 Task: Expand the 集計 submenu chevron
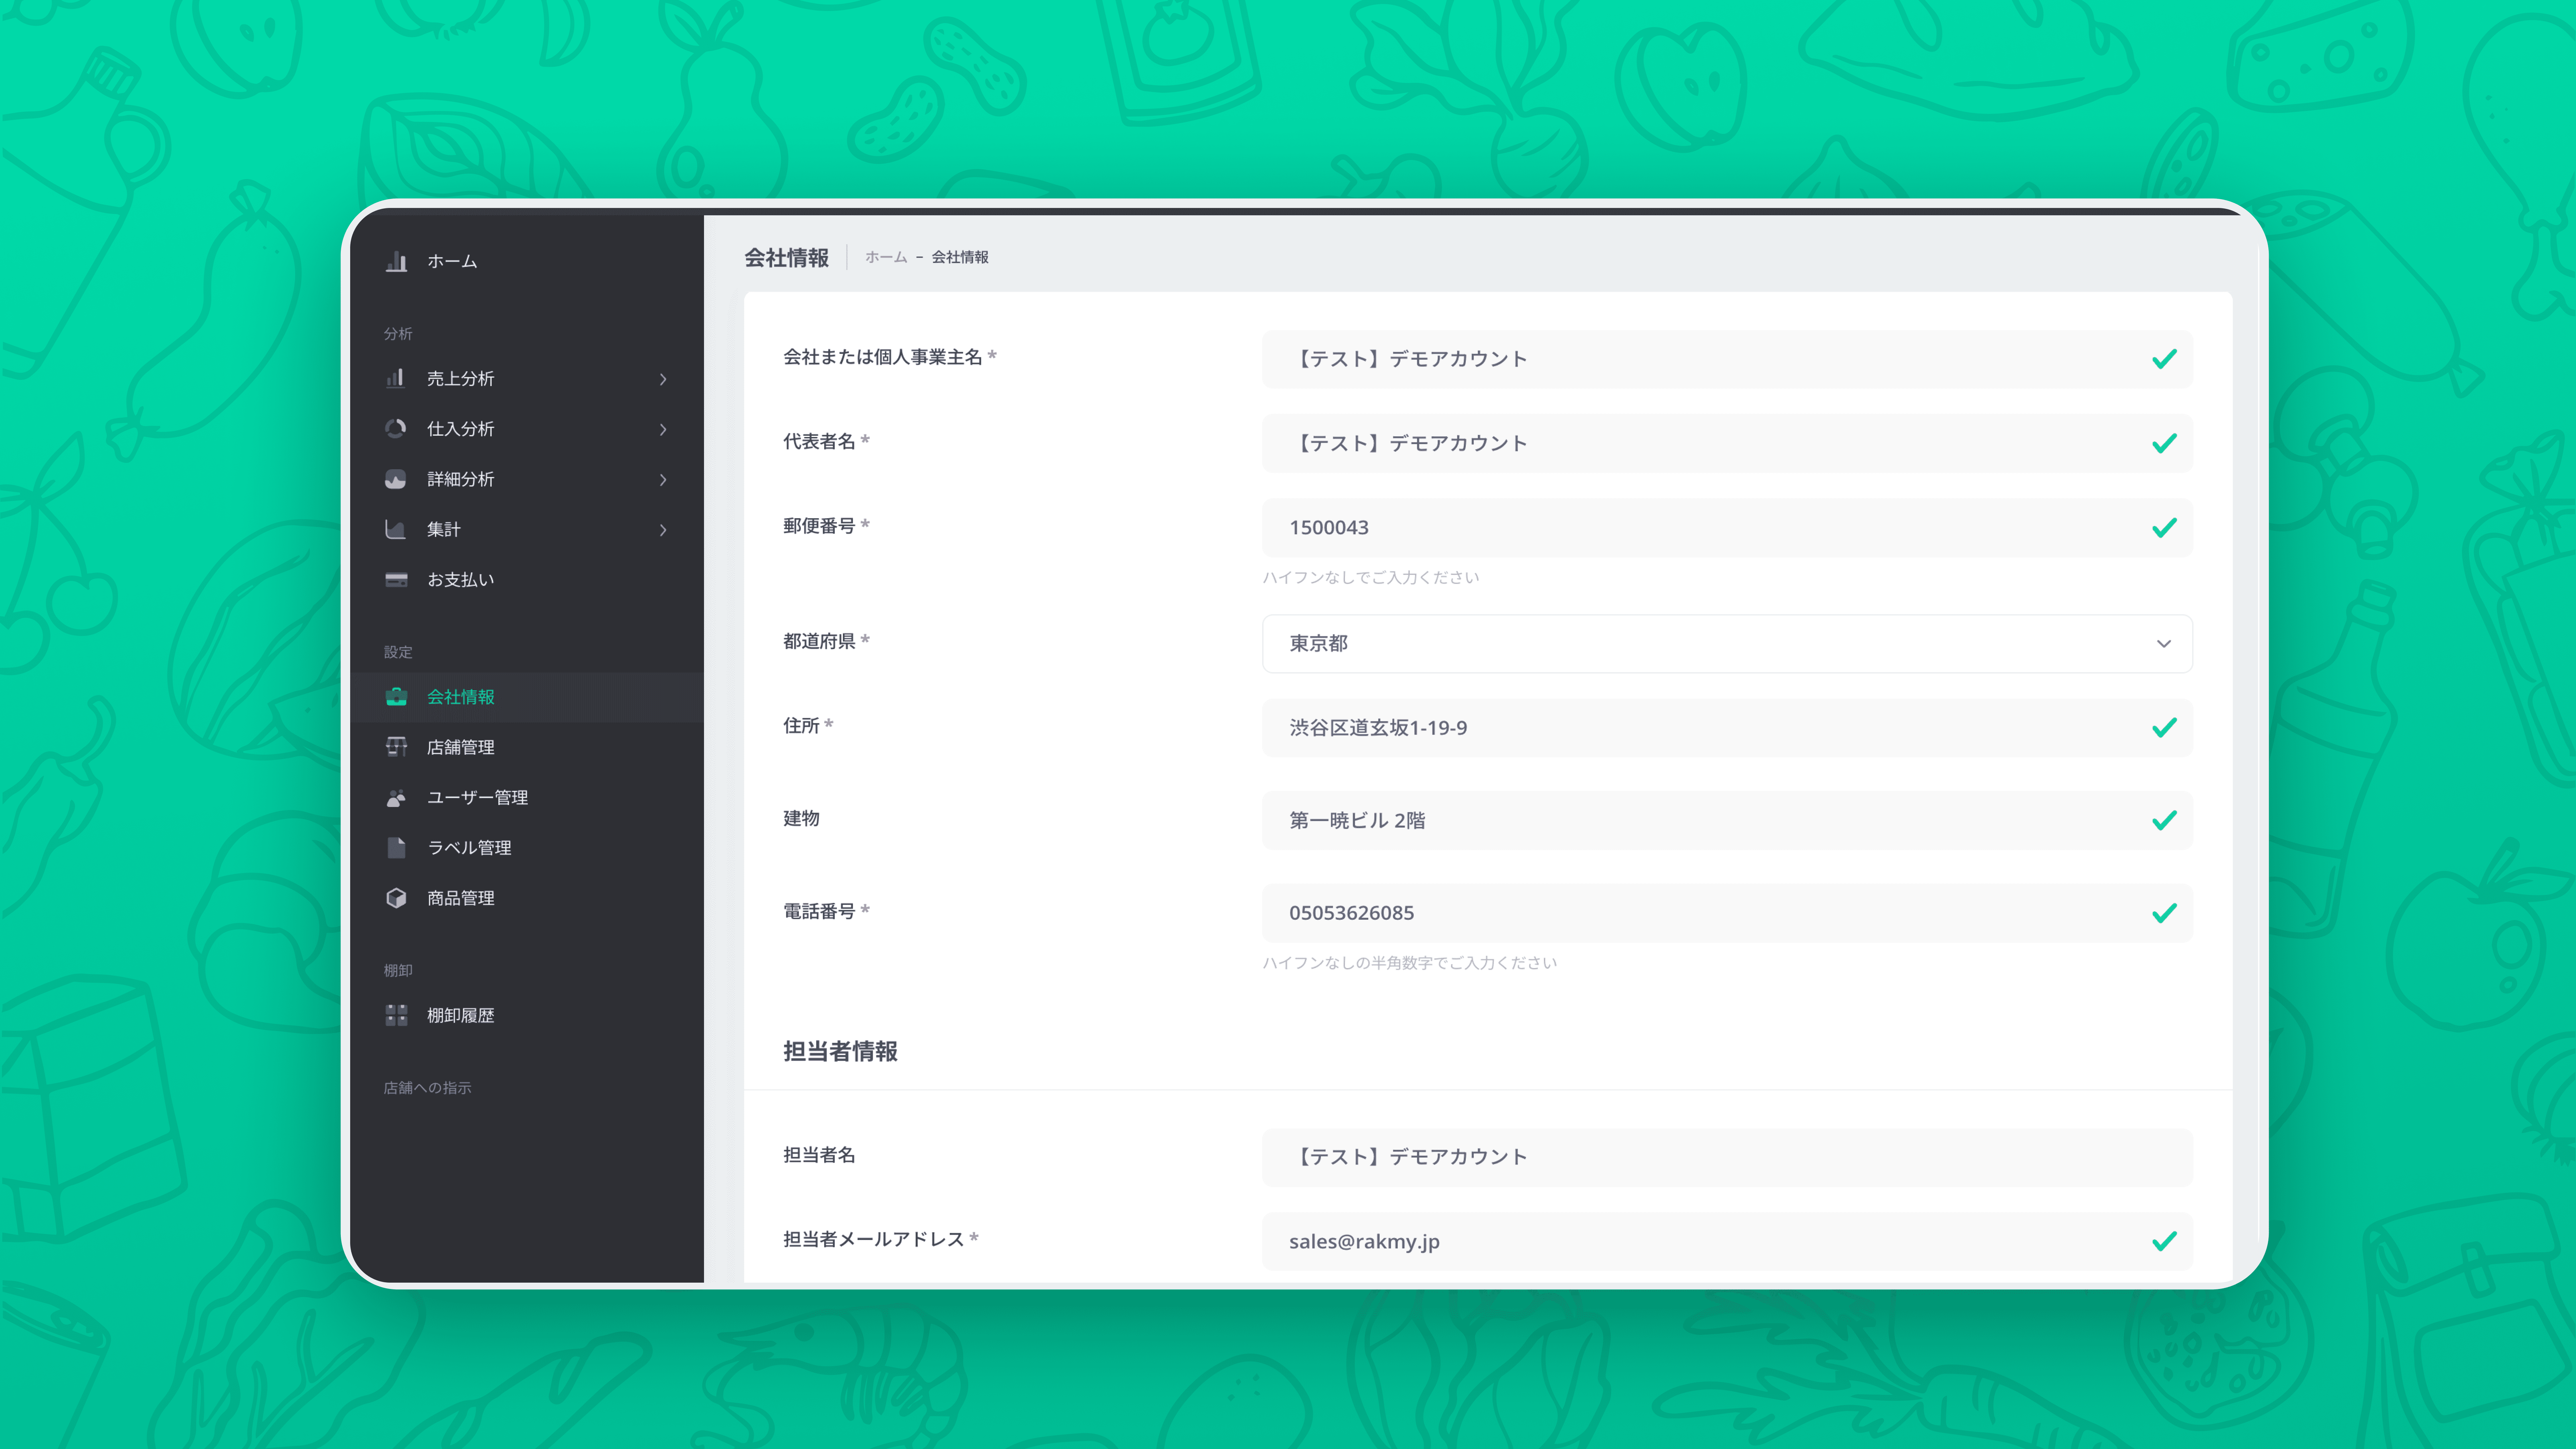[663, 530]
